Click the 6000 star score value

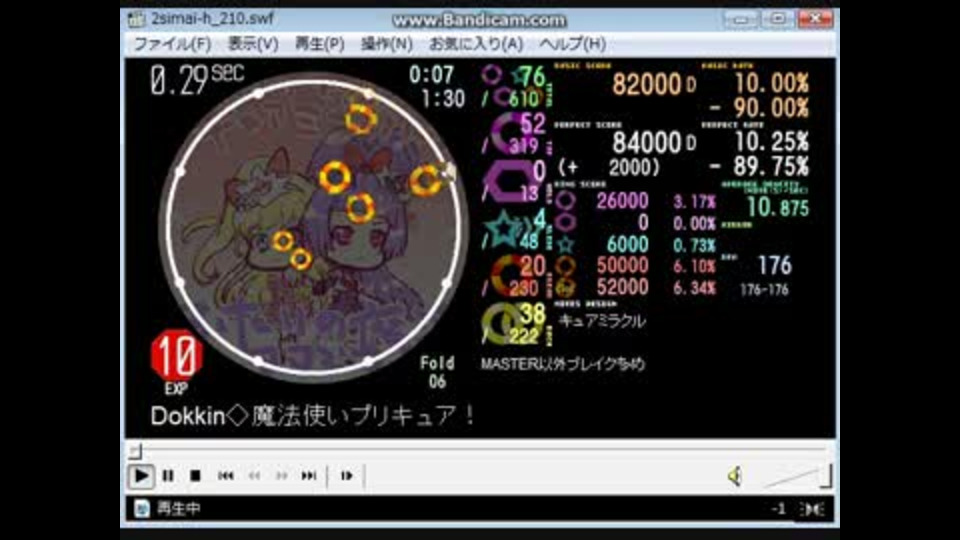(628, 244)
